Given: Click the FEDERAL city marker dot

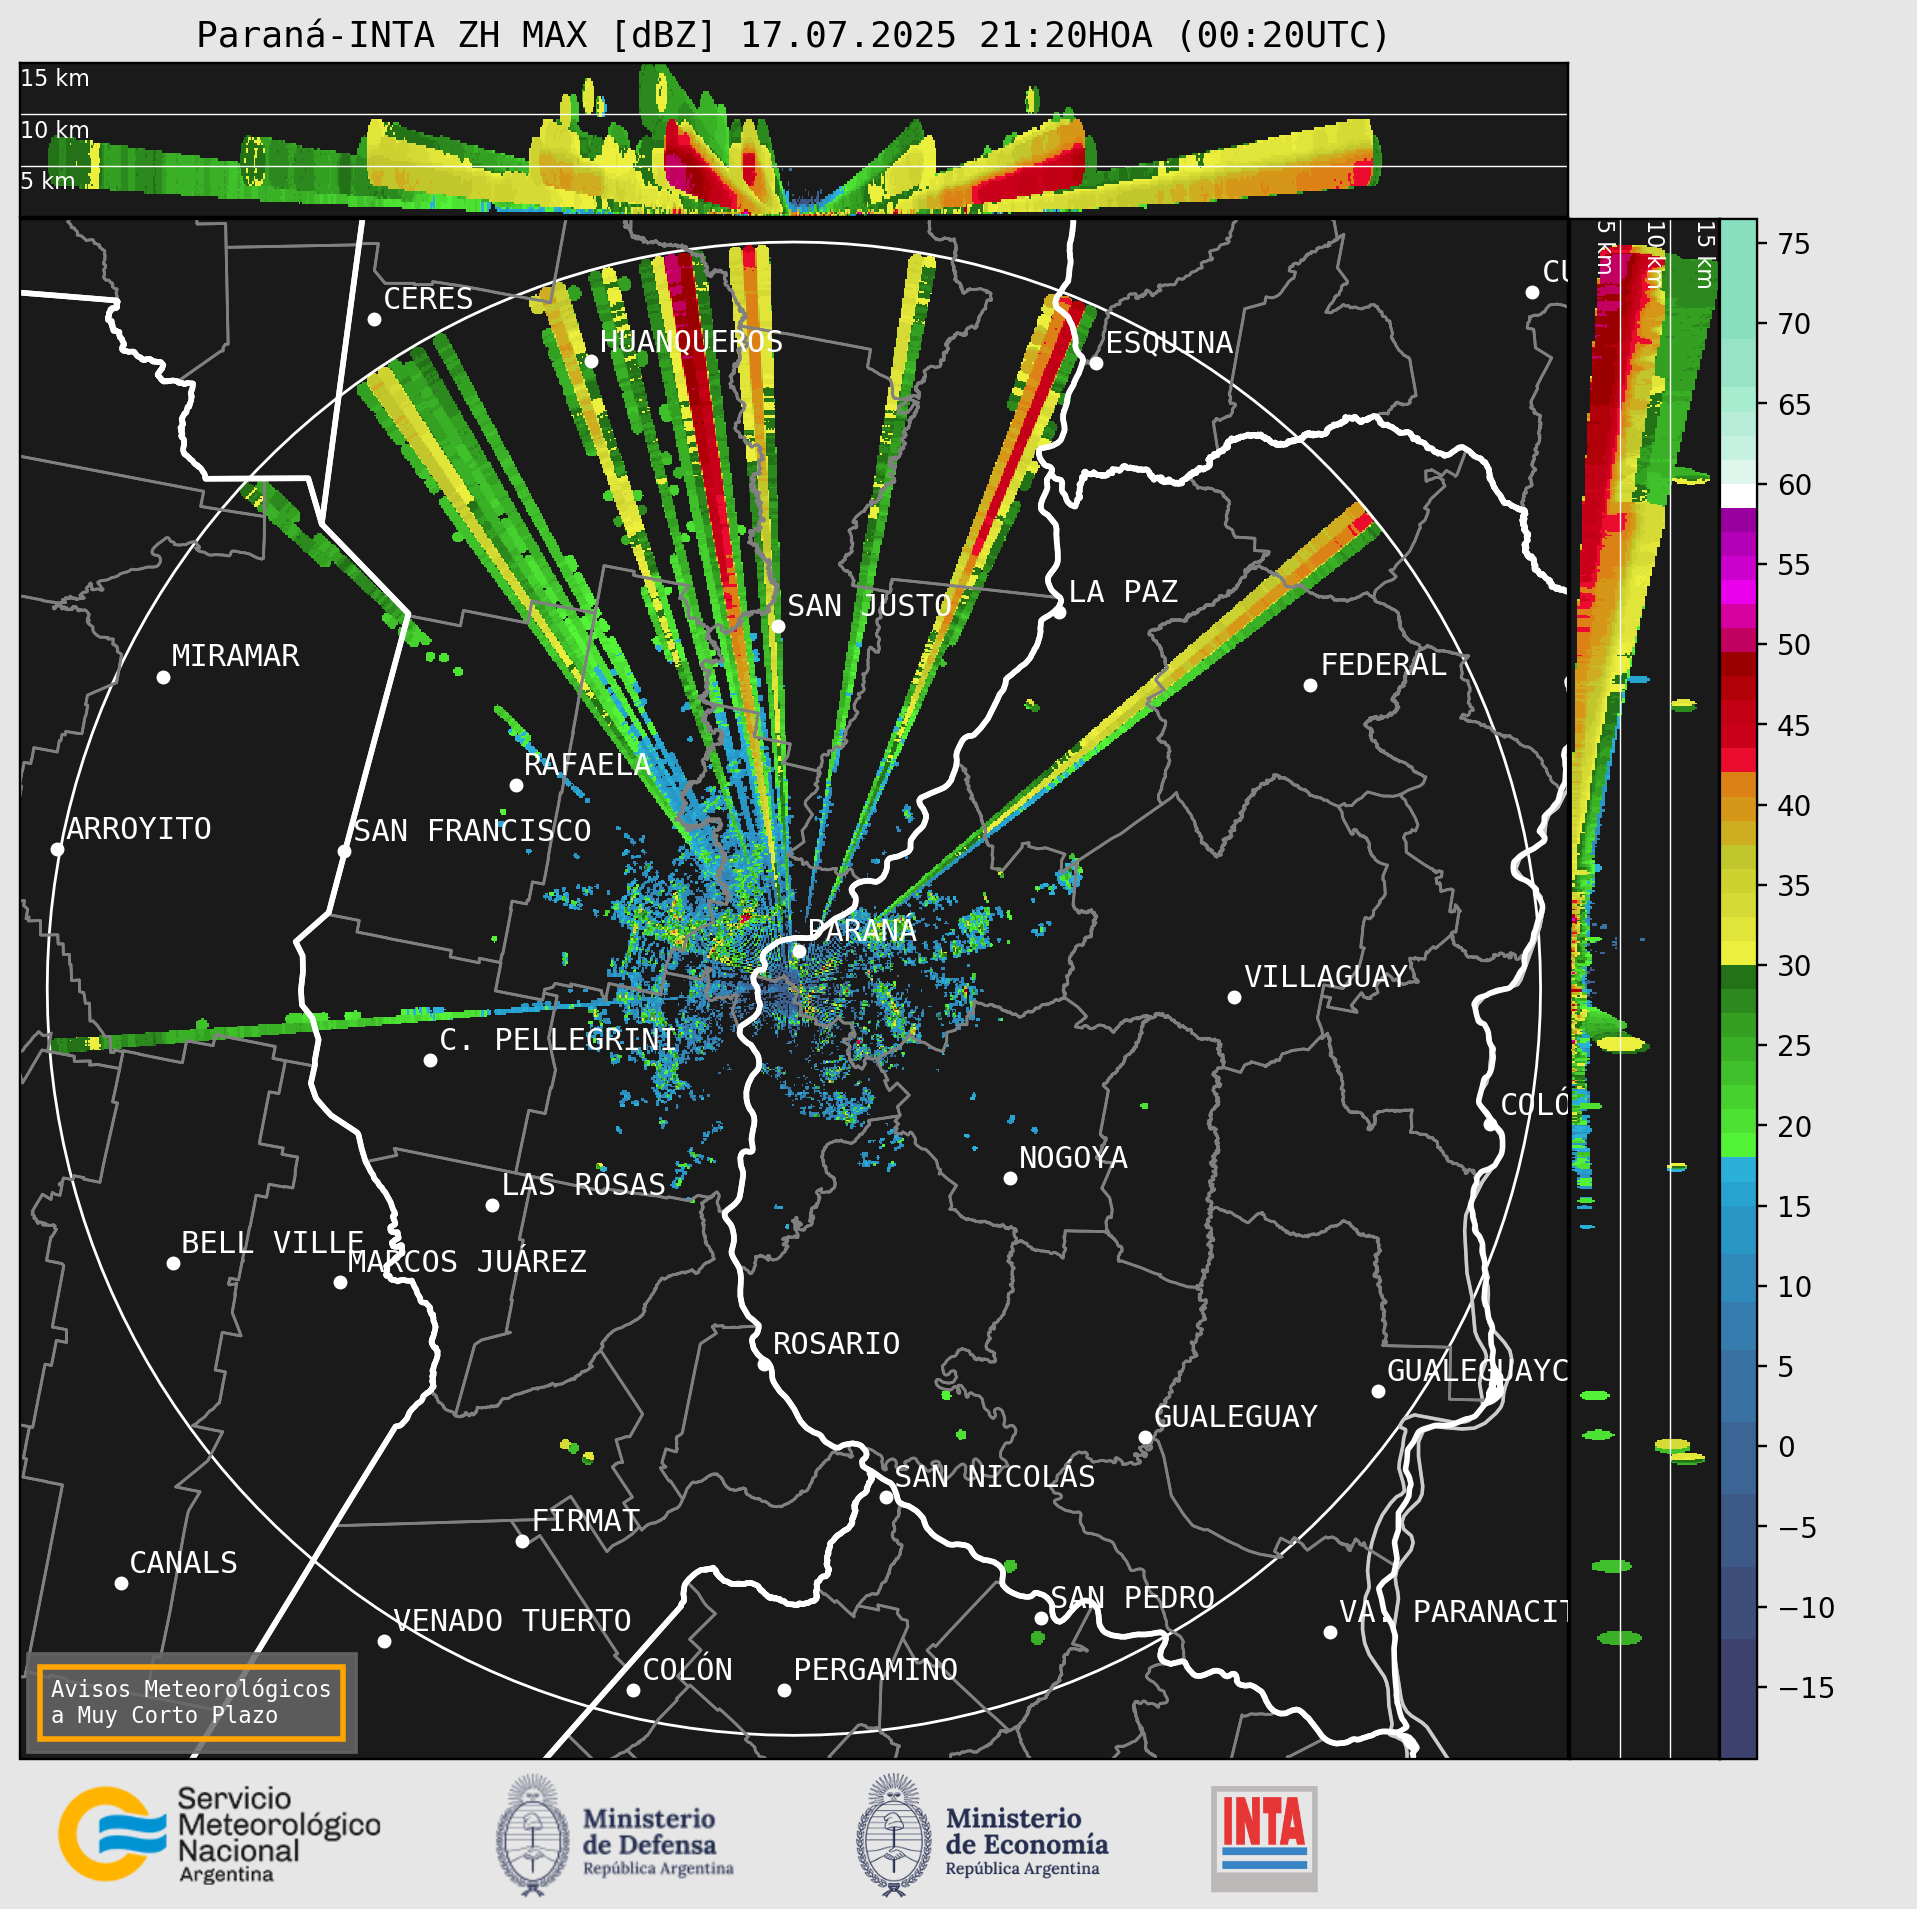Looking at the screenshot, I should (x=1310, y=685).
